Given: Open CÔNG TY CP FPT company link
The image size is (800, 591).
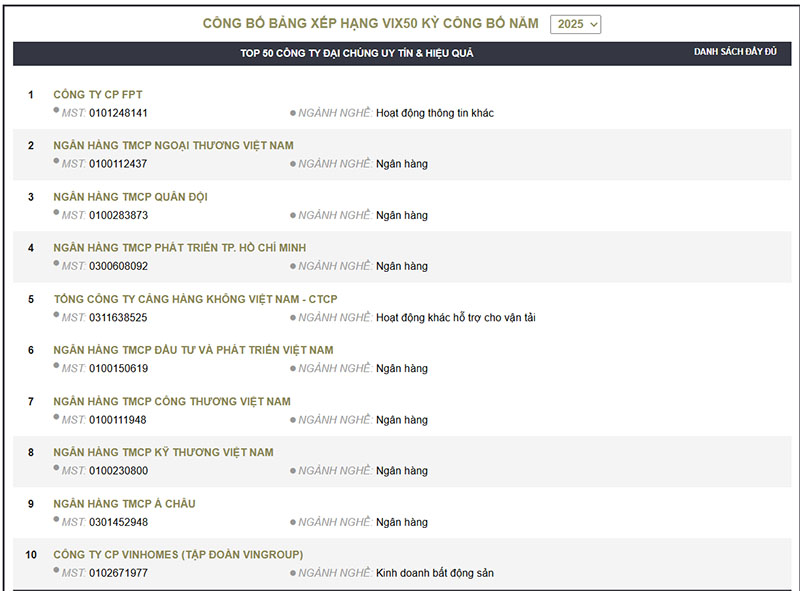Looking at the screenshot, I should click(98, 95).
